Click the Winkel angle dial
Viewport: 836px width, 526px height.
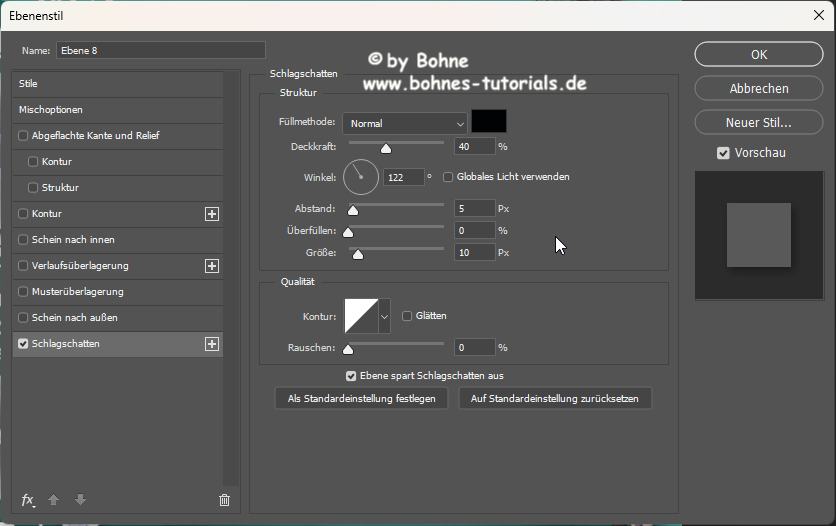(x=361, y=177)
